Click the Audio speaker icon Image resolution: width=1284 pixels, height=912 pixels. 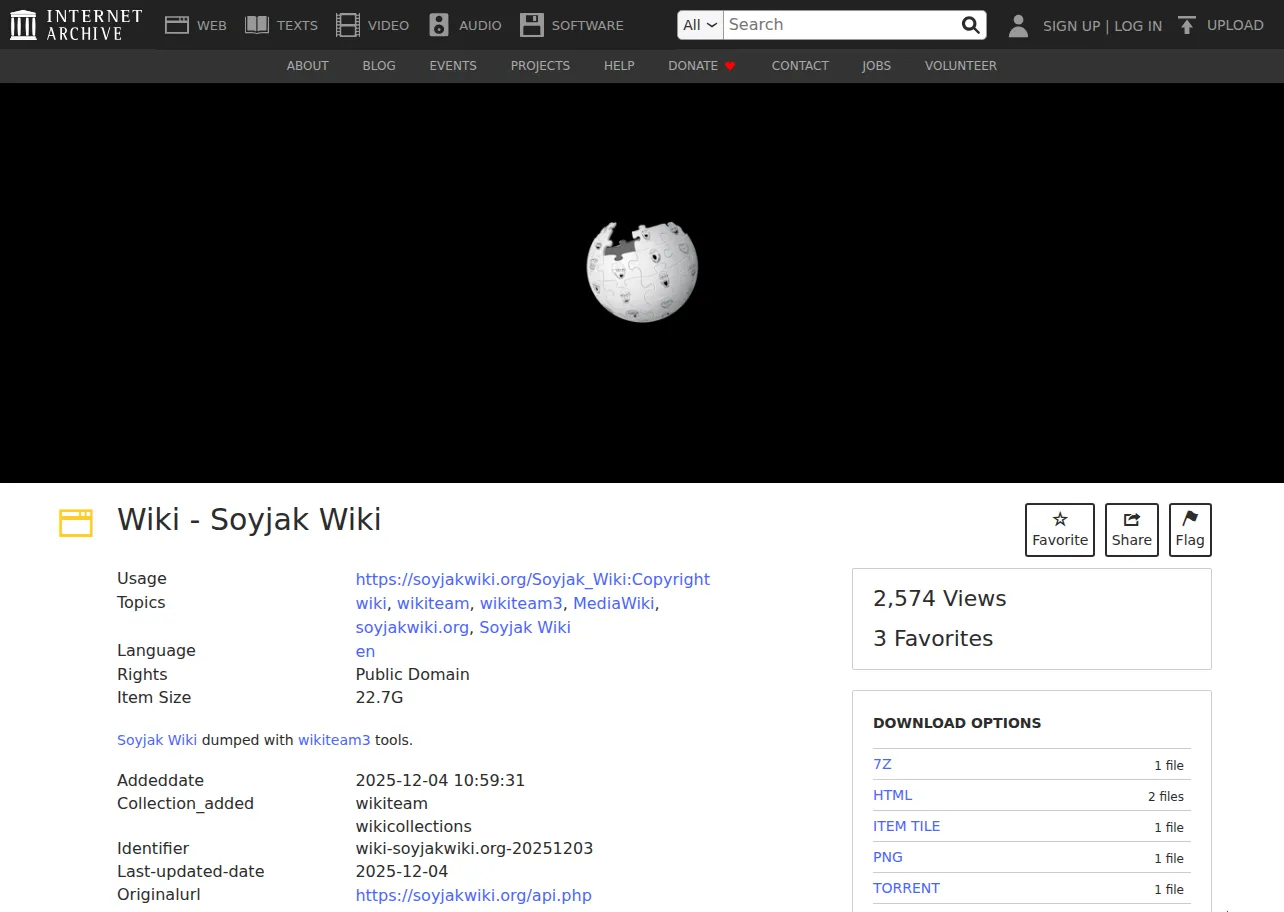coord(439,25)
